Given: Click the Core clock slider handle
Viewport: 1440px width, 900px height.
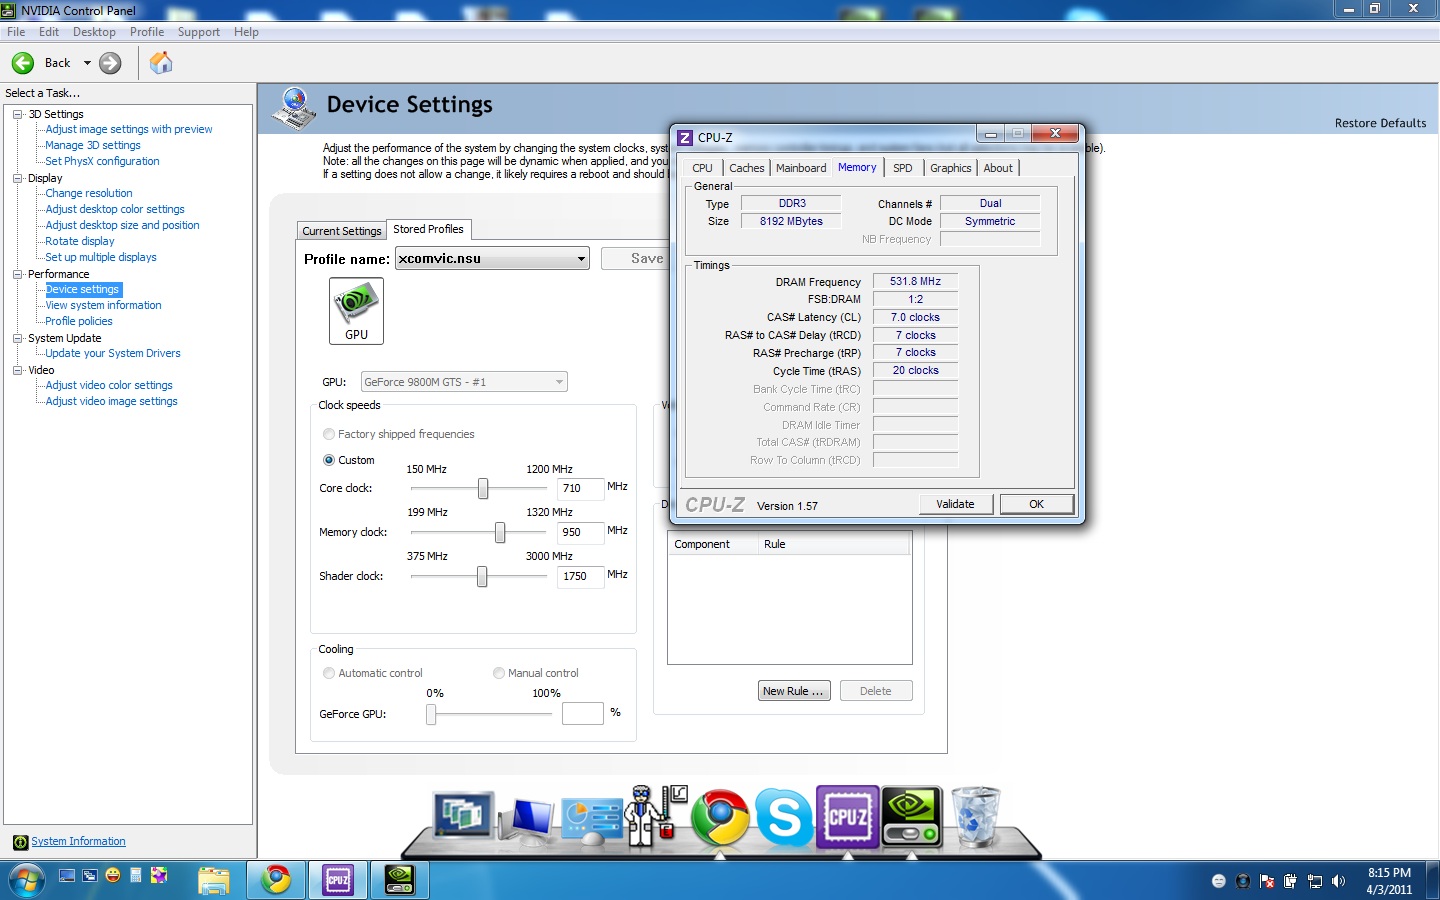Looking at the screenshot, I should (x=483, y=488).
